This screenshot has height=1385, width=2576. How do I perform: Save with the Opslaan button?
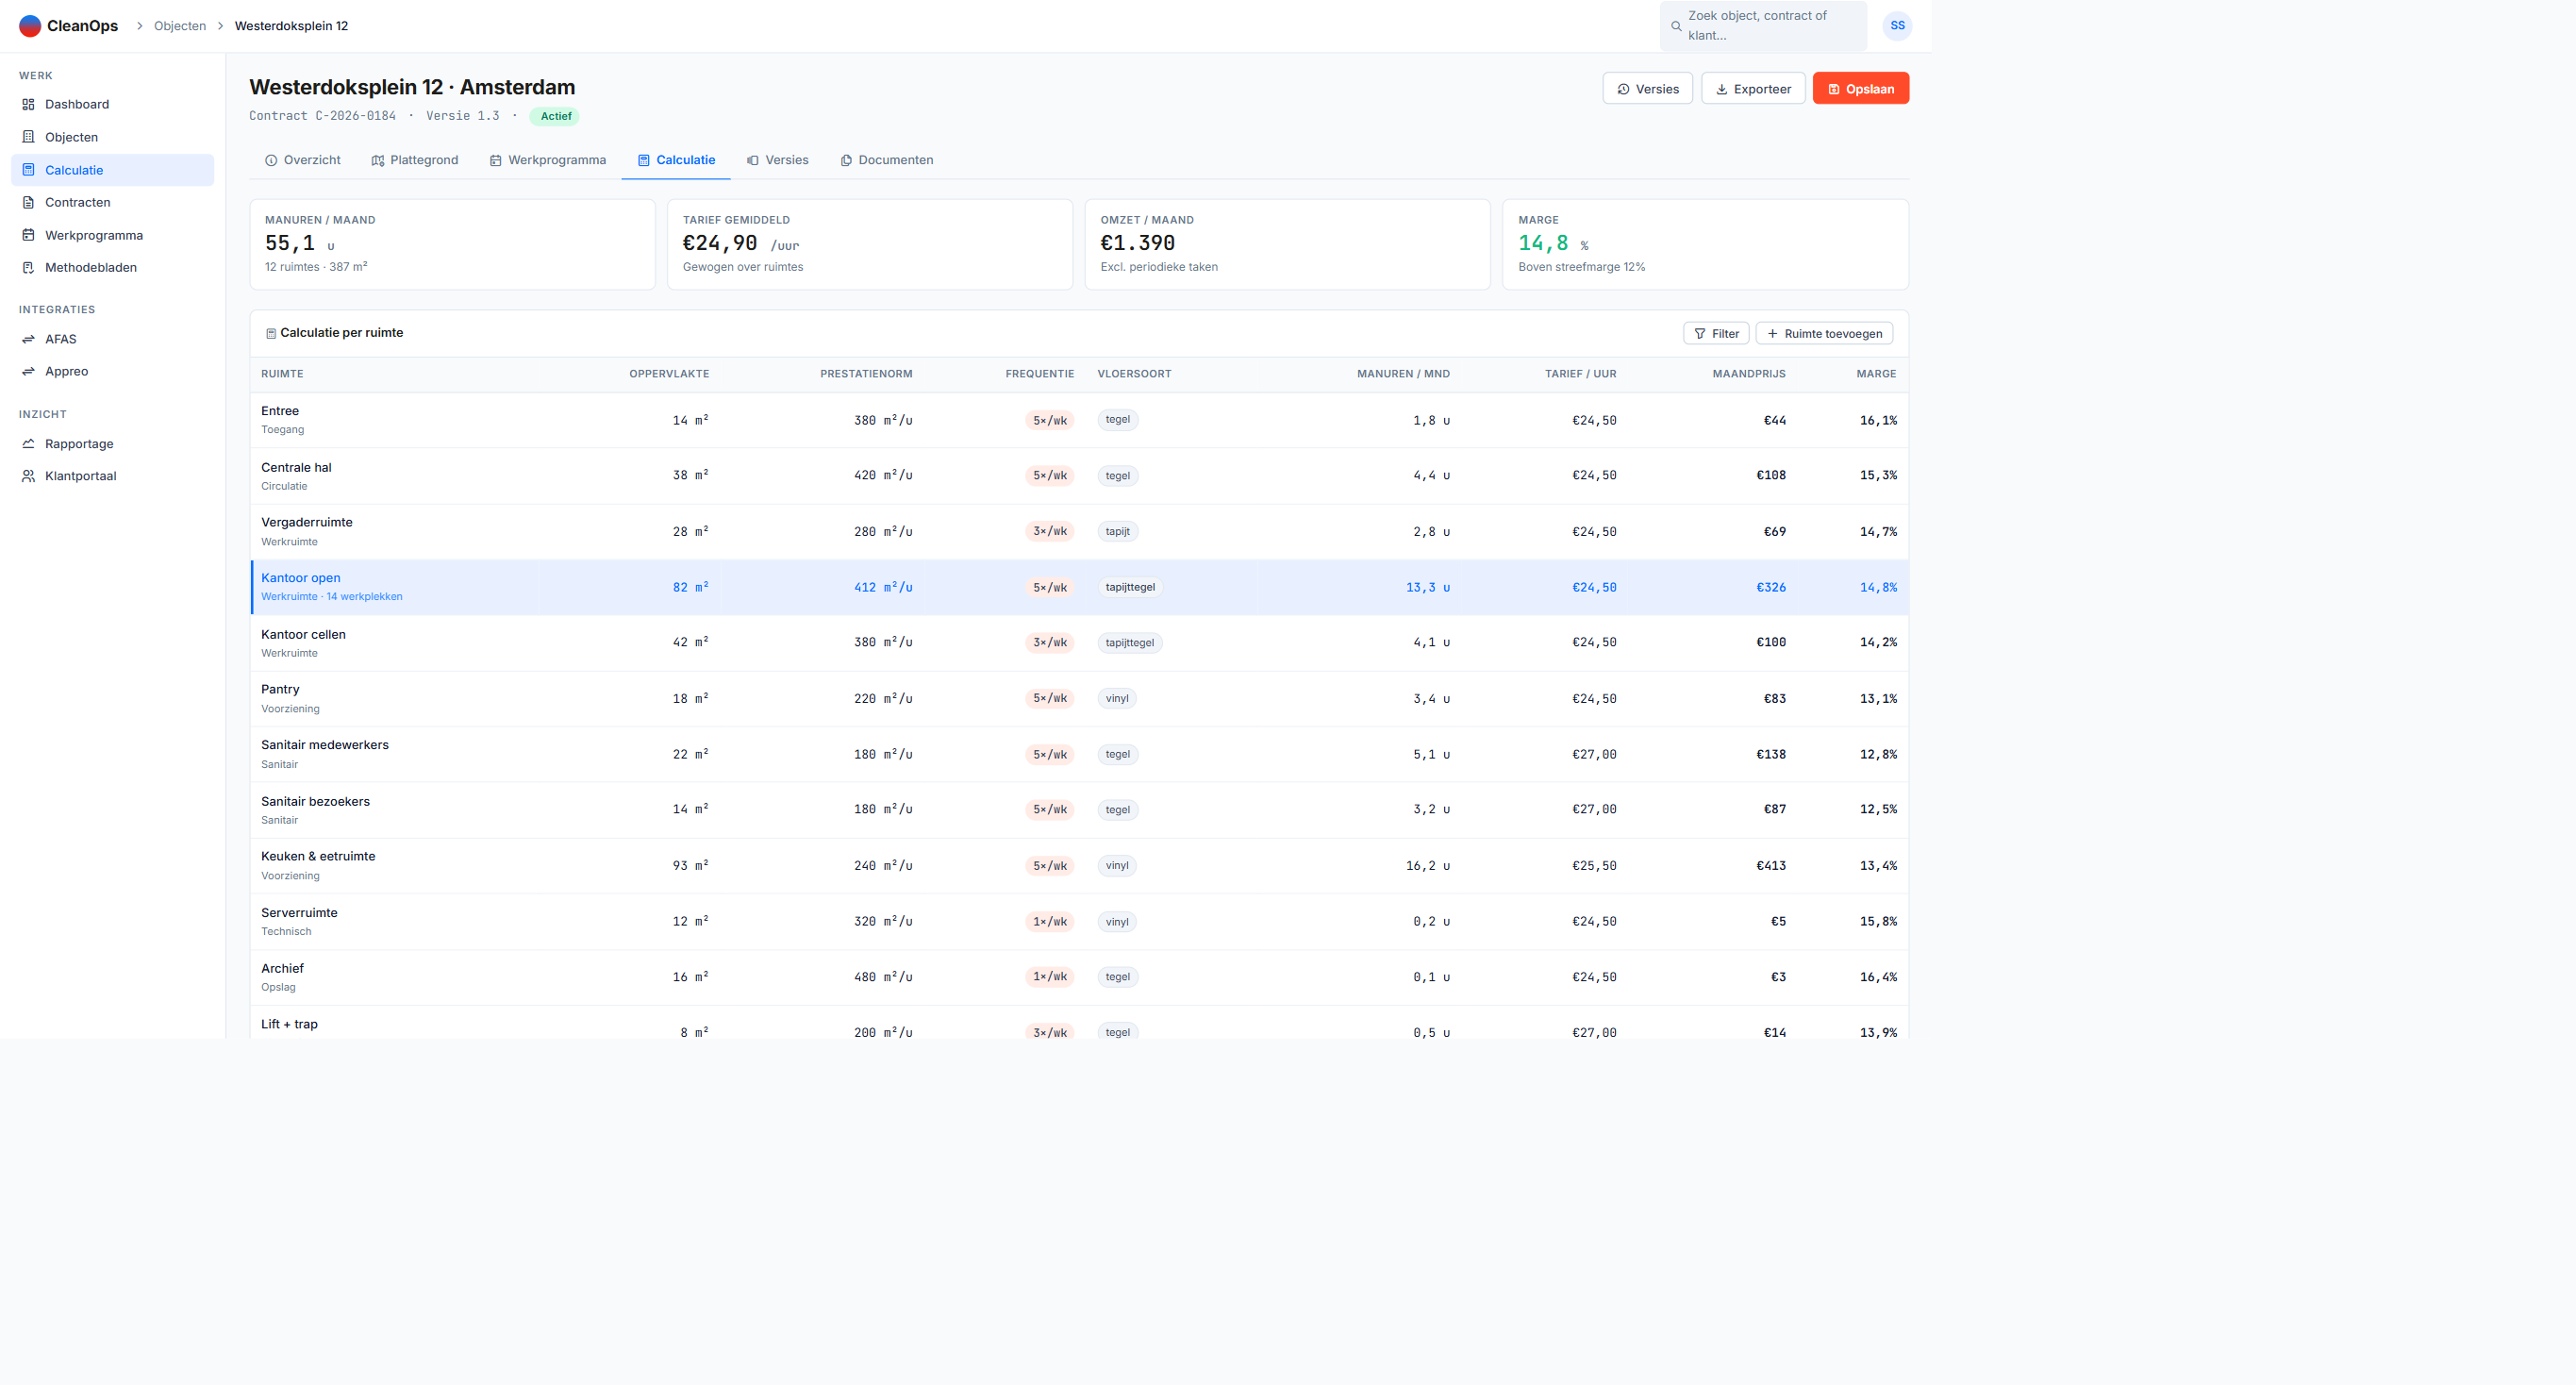click(1860, 89)
